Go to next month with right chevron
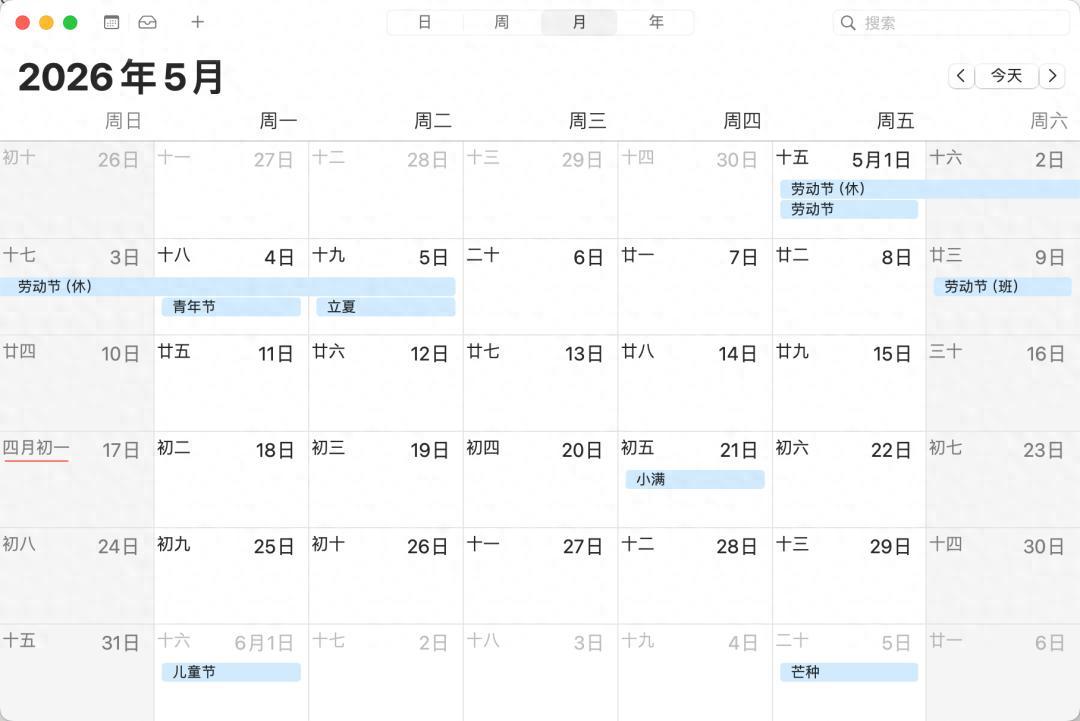Image resolution: width=1080 pixels, height=721 pixels. [1052, 76]
